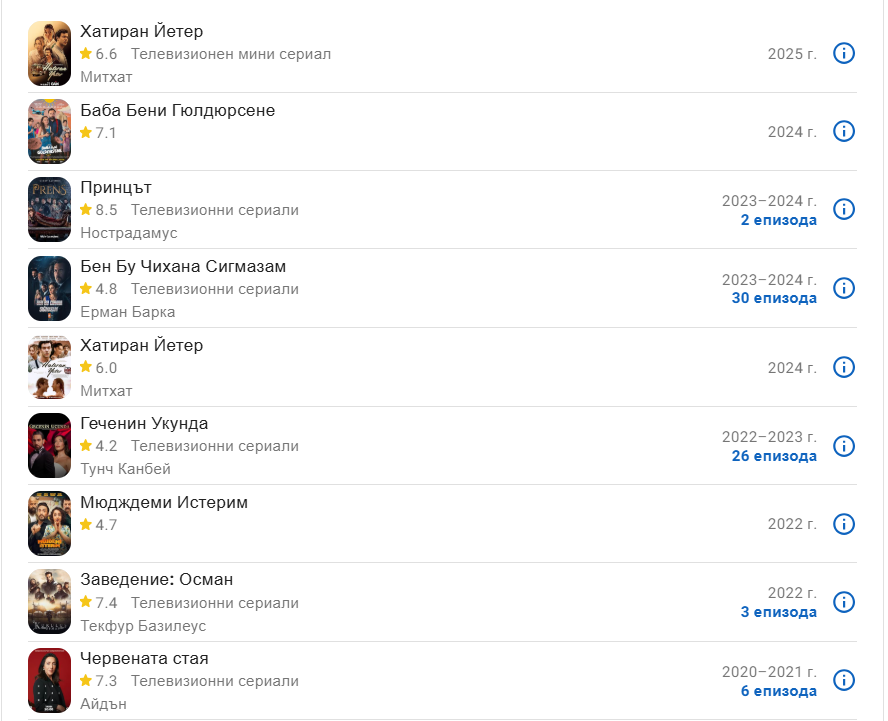
Task: Select the Мюждеми Истерим title
Action: pyautogui.click(x=164, y=502)
